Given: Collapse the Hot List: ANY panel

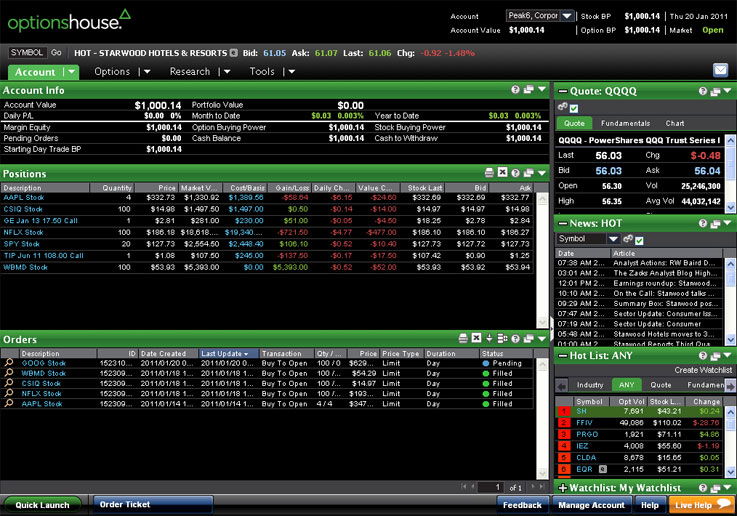Looking at the screenshot, I should tap(562, 356).
